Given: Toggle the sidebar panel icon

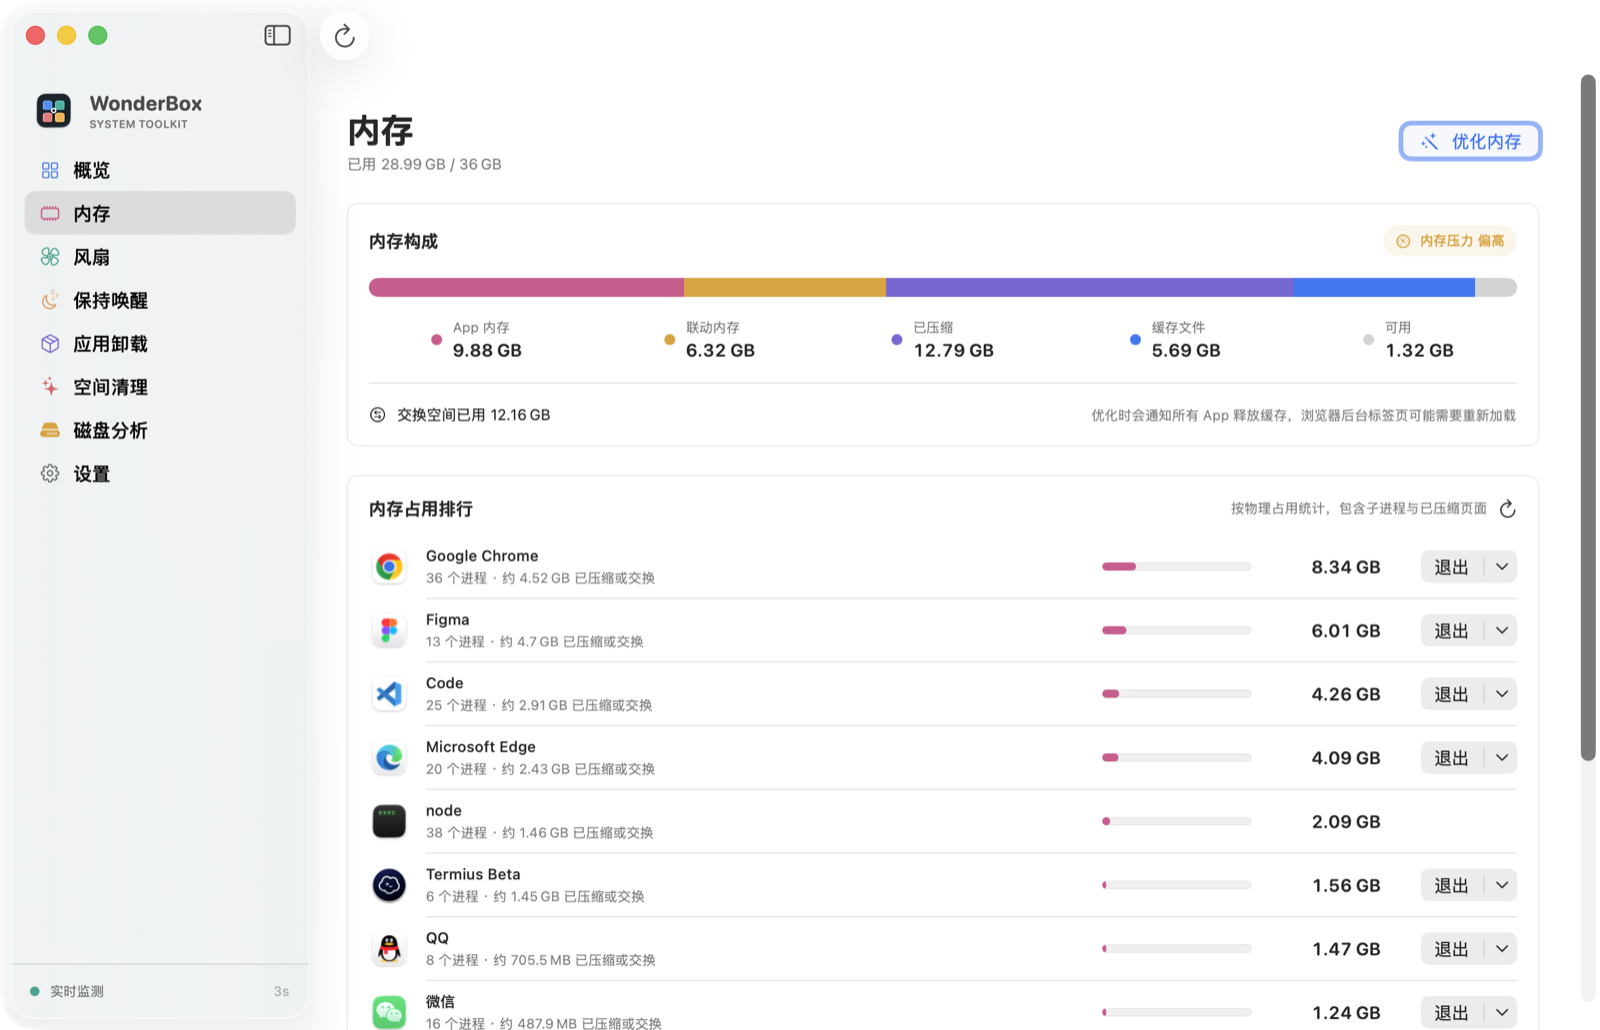Looking at the screenshot, I should click(277, 35).
